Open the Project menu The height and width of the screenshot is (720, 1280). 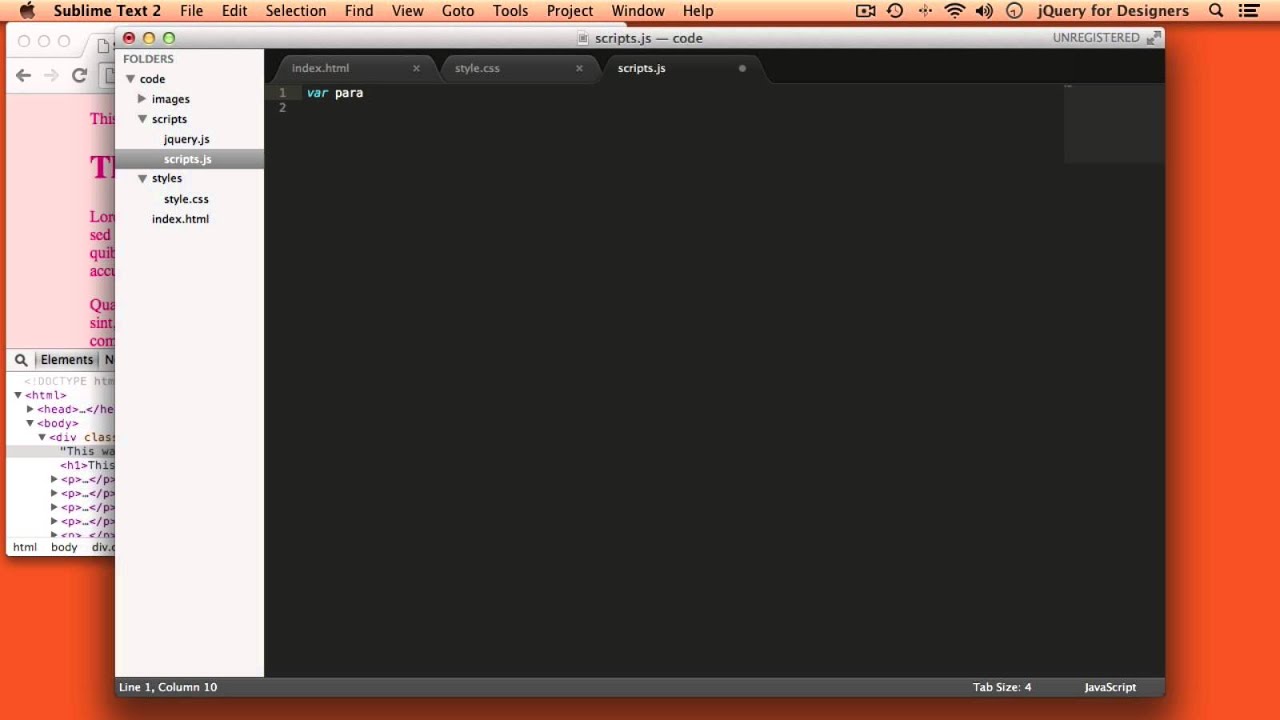click(570, 11)
